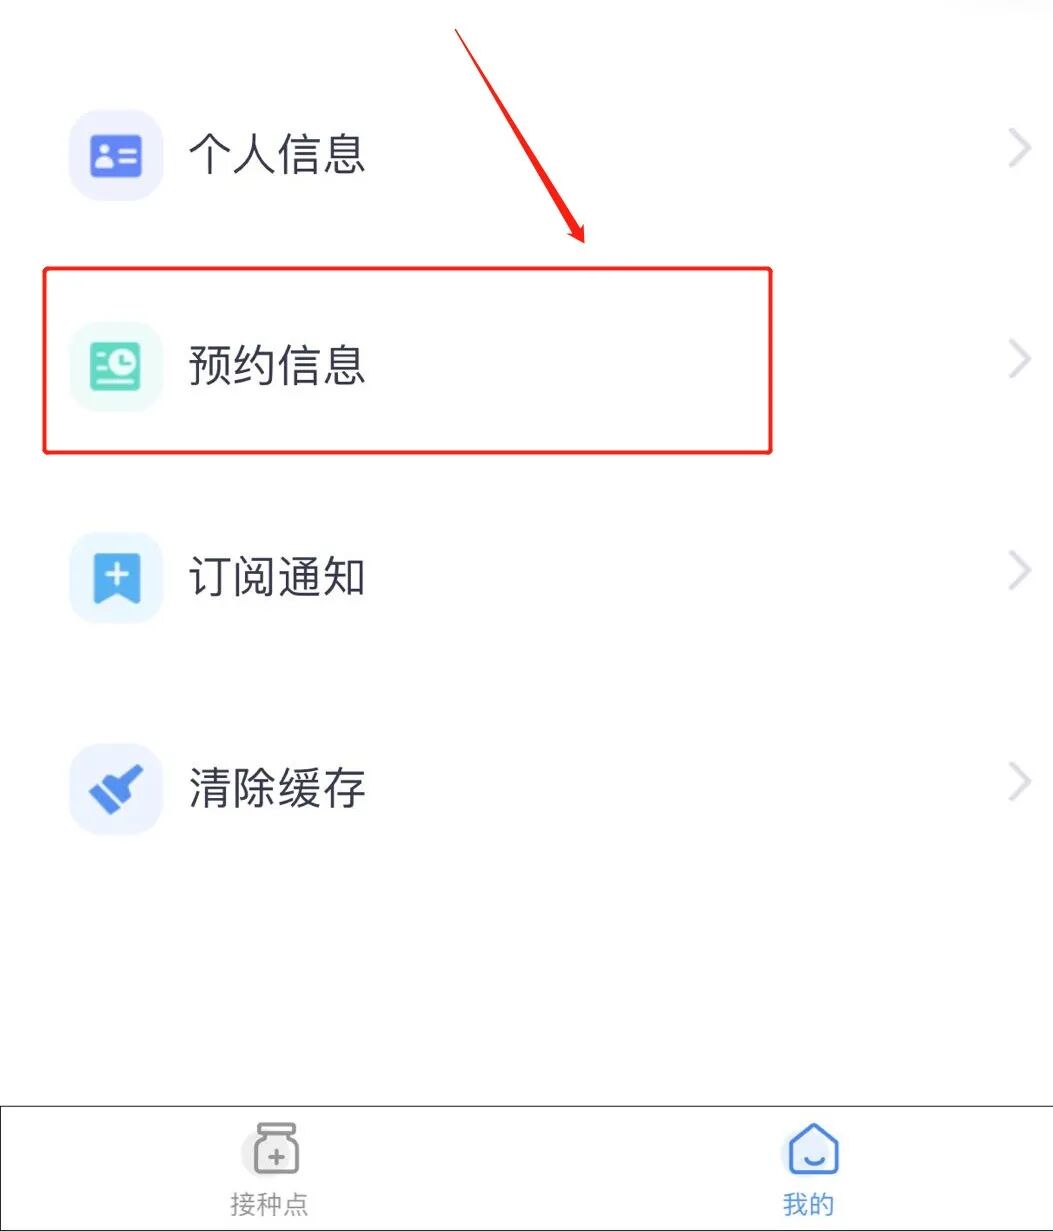Expand 预约信息 via its right chevron

(x=1019, y=360)
